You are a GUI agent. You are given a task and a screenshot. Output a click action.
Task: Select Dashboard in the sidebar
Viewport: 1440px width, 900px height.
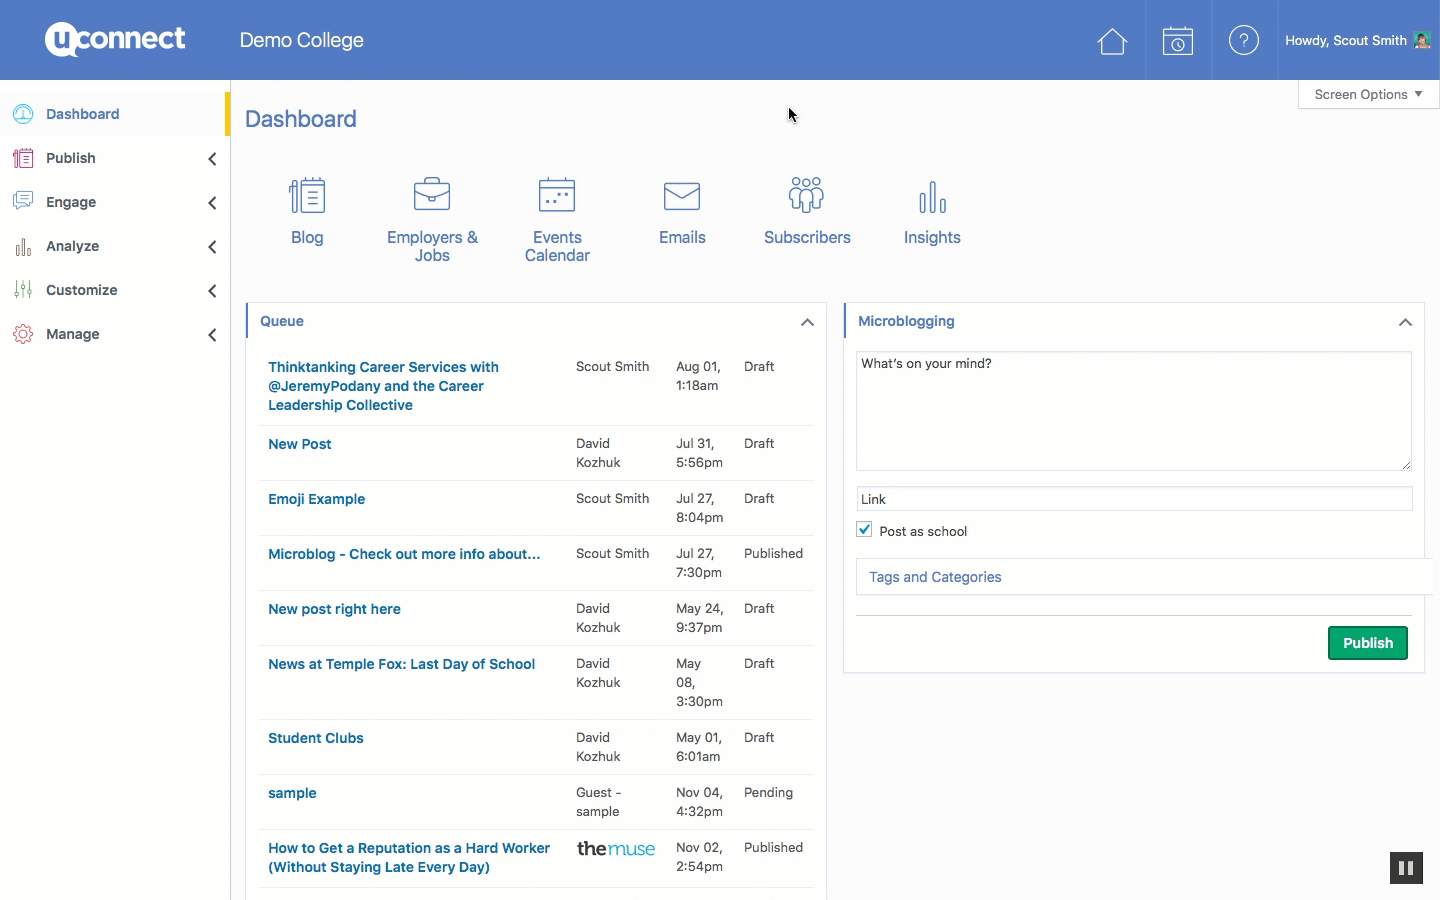82,114
